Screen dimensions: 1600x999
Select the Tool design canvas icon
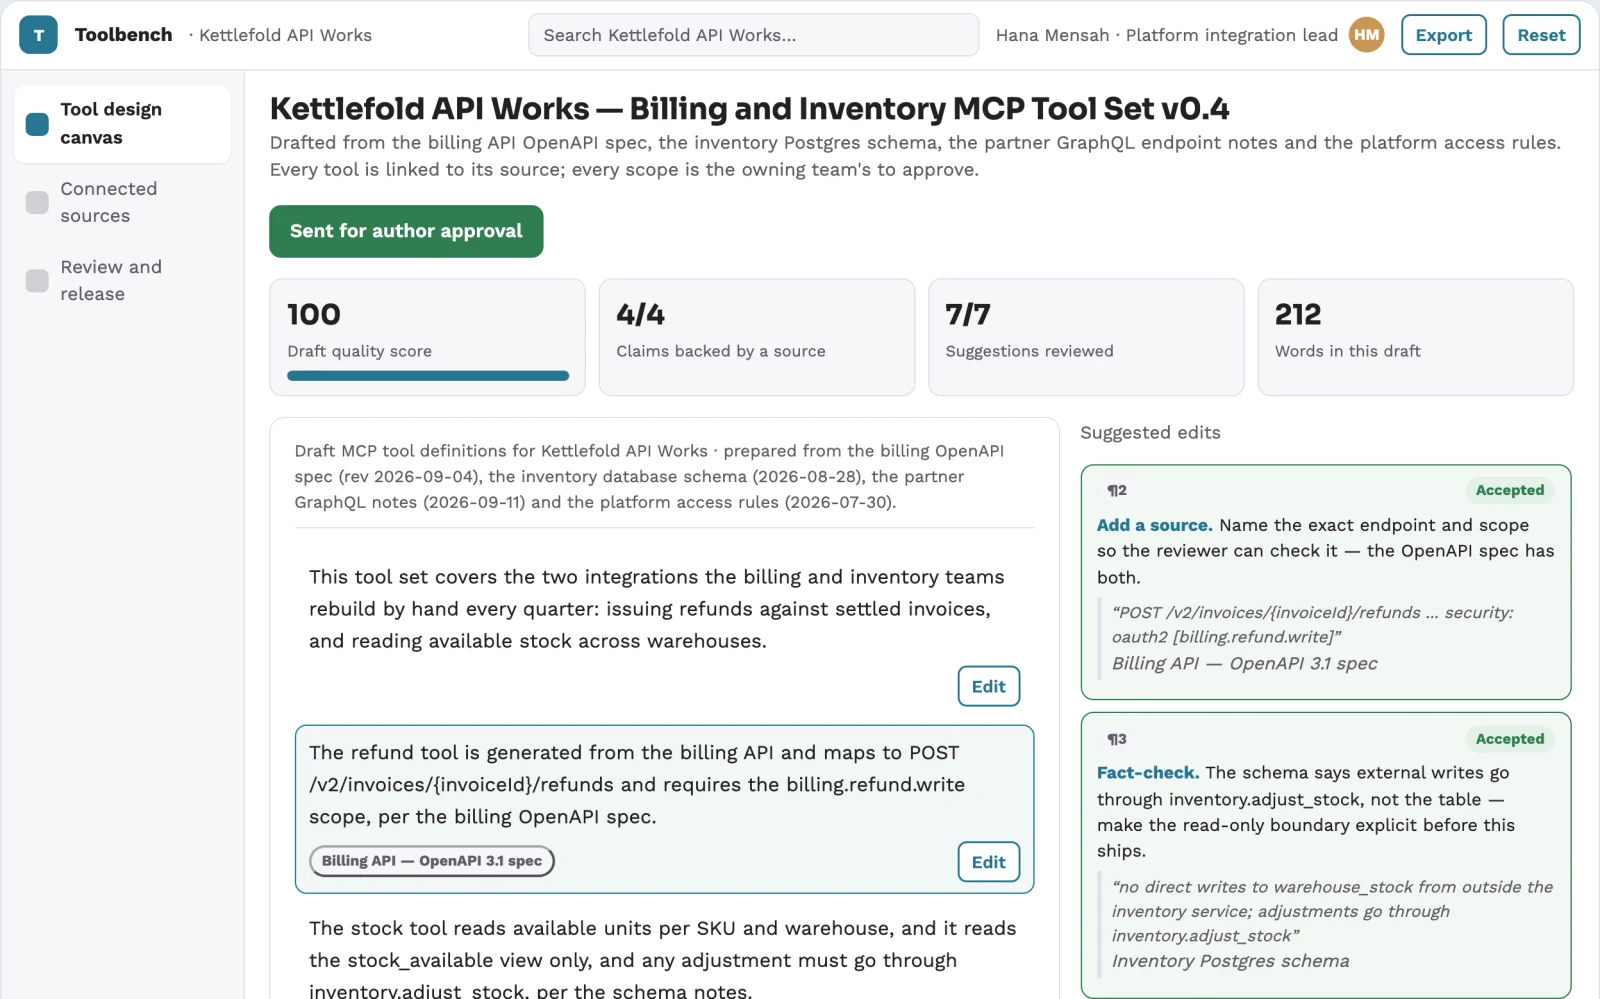[x=37, y=124]
